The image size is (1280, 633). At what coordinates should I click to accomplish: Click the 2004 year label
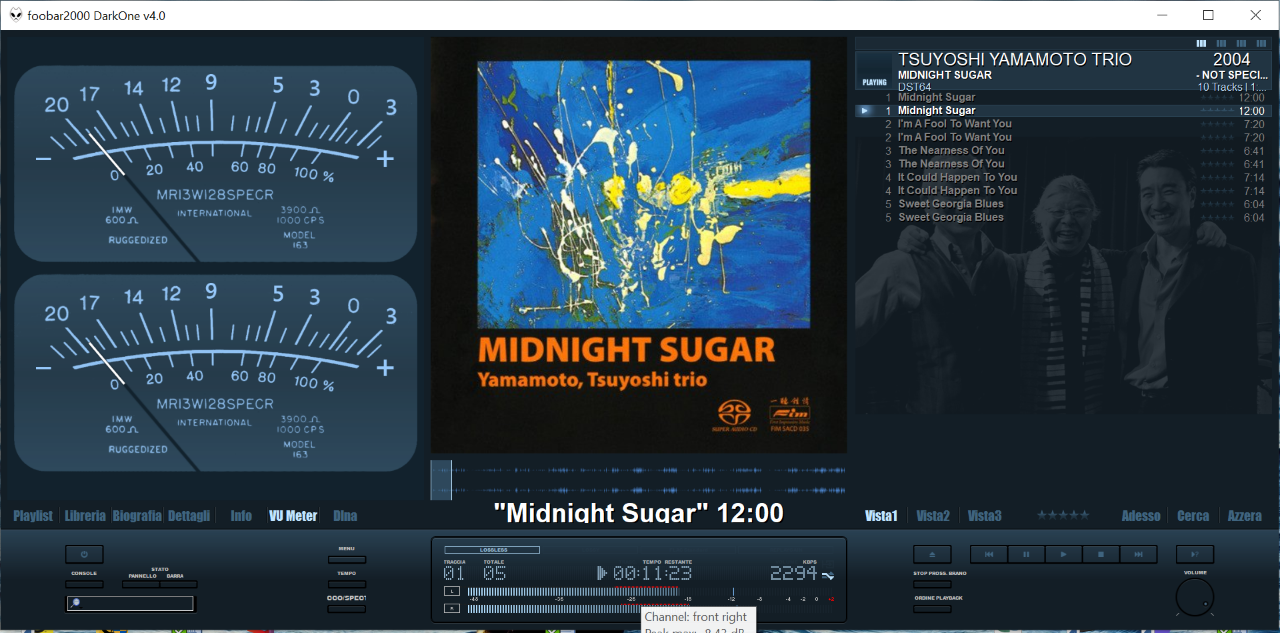1231,60
